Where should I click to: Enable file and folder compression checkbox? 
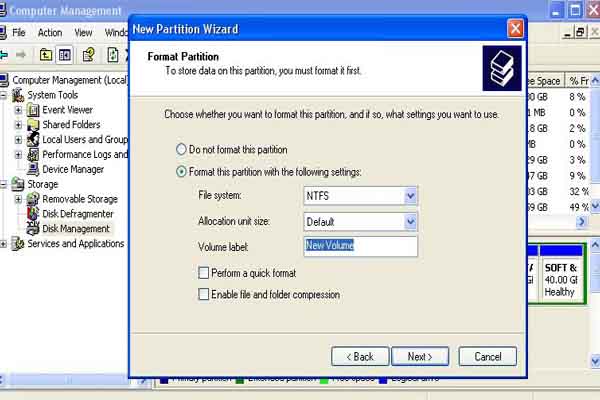tap(204, 294)
